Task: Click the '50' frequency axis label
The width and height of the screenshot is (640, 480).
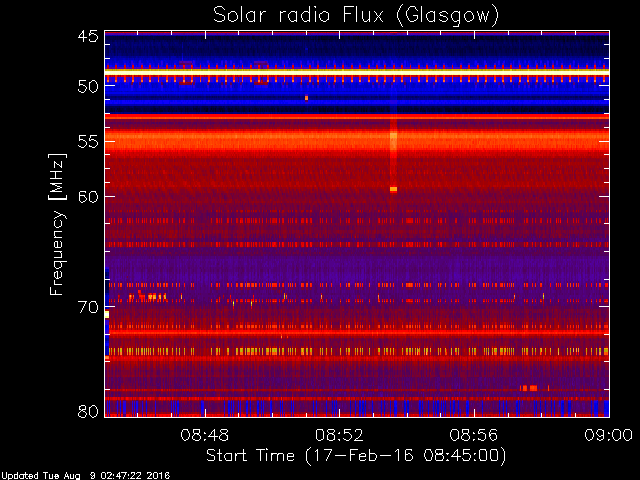Action: tap(88, 87)
